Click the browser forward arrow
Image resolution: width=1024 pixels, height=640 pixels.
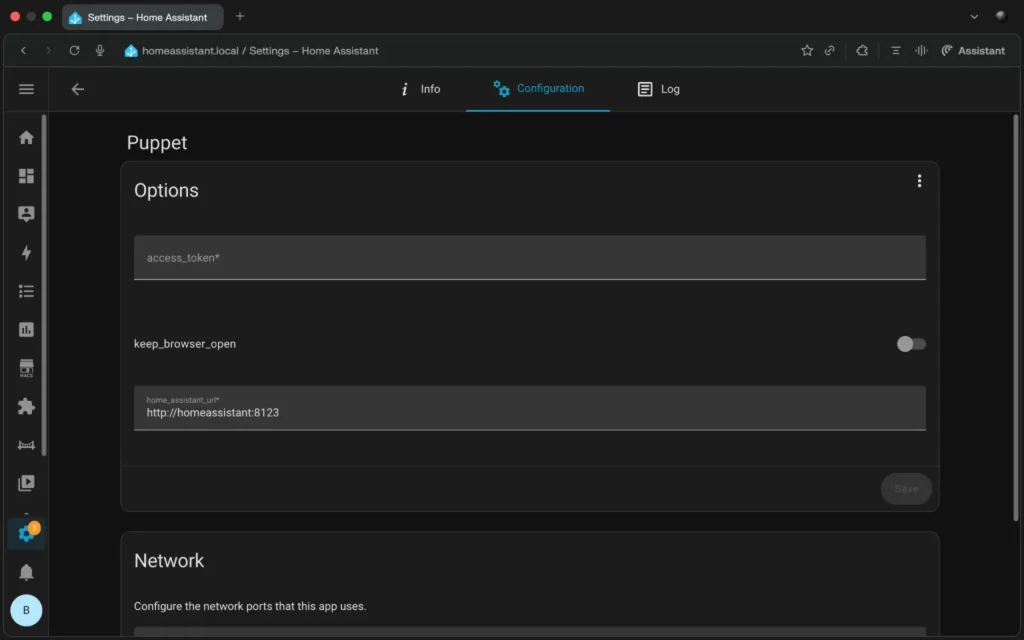coord(48,50)
